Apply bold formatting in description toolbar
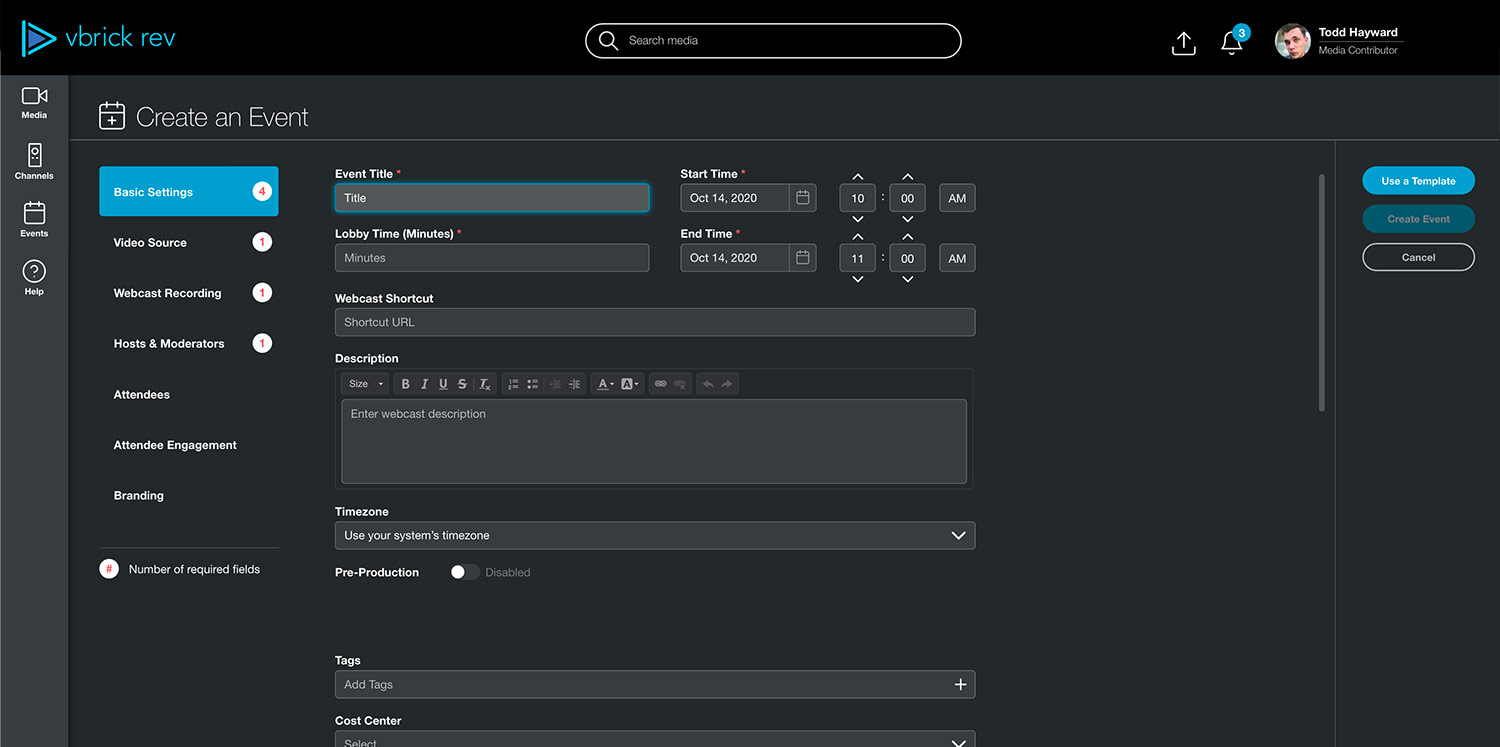1500x747 pixels. pos(405,384)
